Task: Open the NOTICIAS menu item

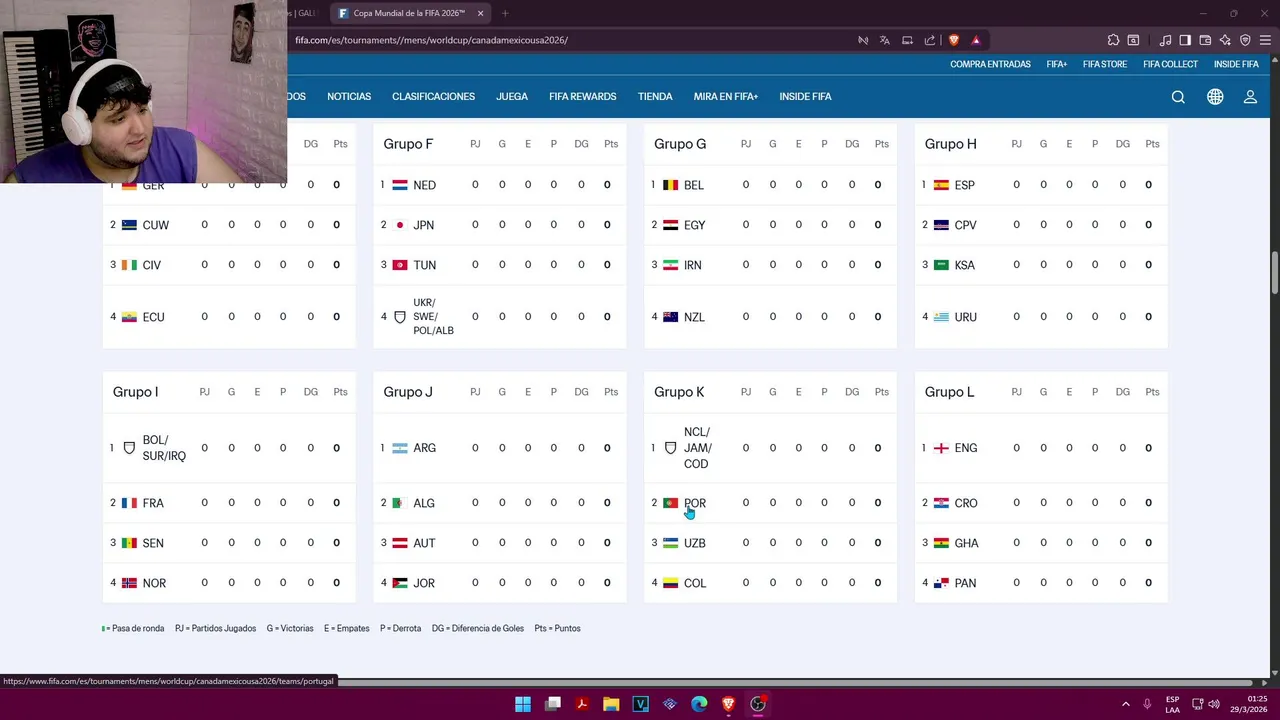Action: tap(349, 97)
